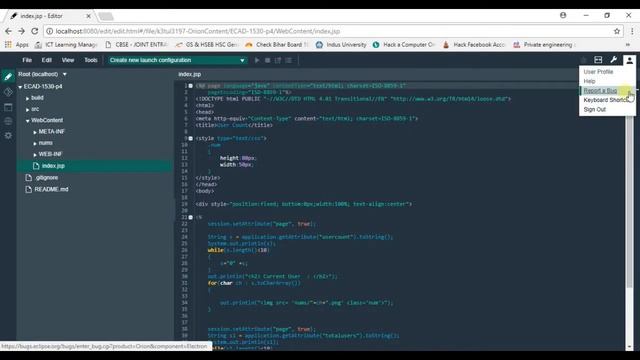
Task: Open the GS & HSEB HSC bookmark
Action: pyautogui.click(x=207, y=44)
